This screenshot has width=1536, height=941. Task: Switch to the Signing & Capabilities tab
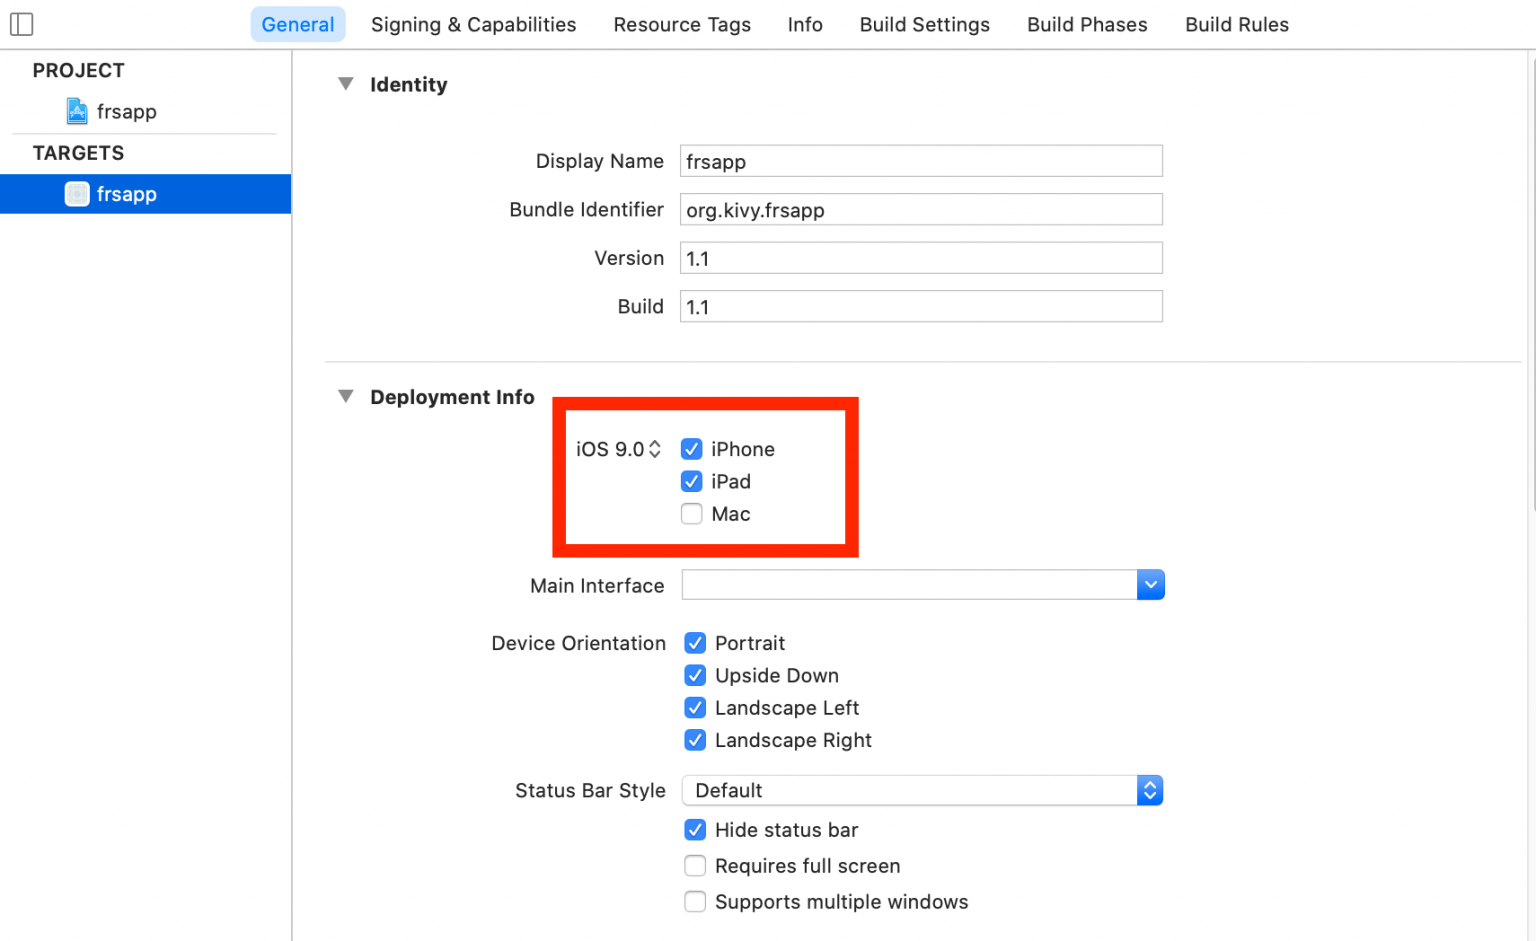473,24
